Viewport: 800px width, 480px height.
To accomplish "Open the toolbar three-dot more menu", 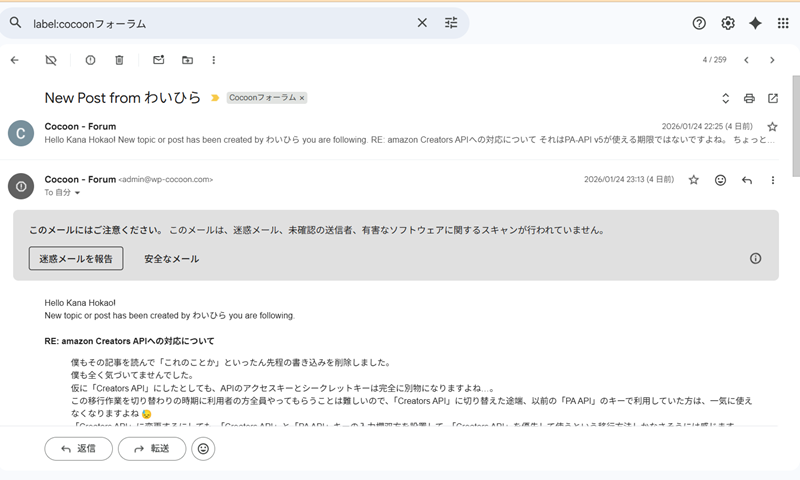I will (x=214, y=60).
